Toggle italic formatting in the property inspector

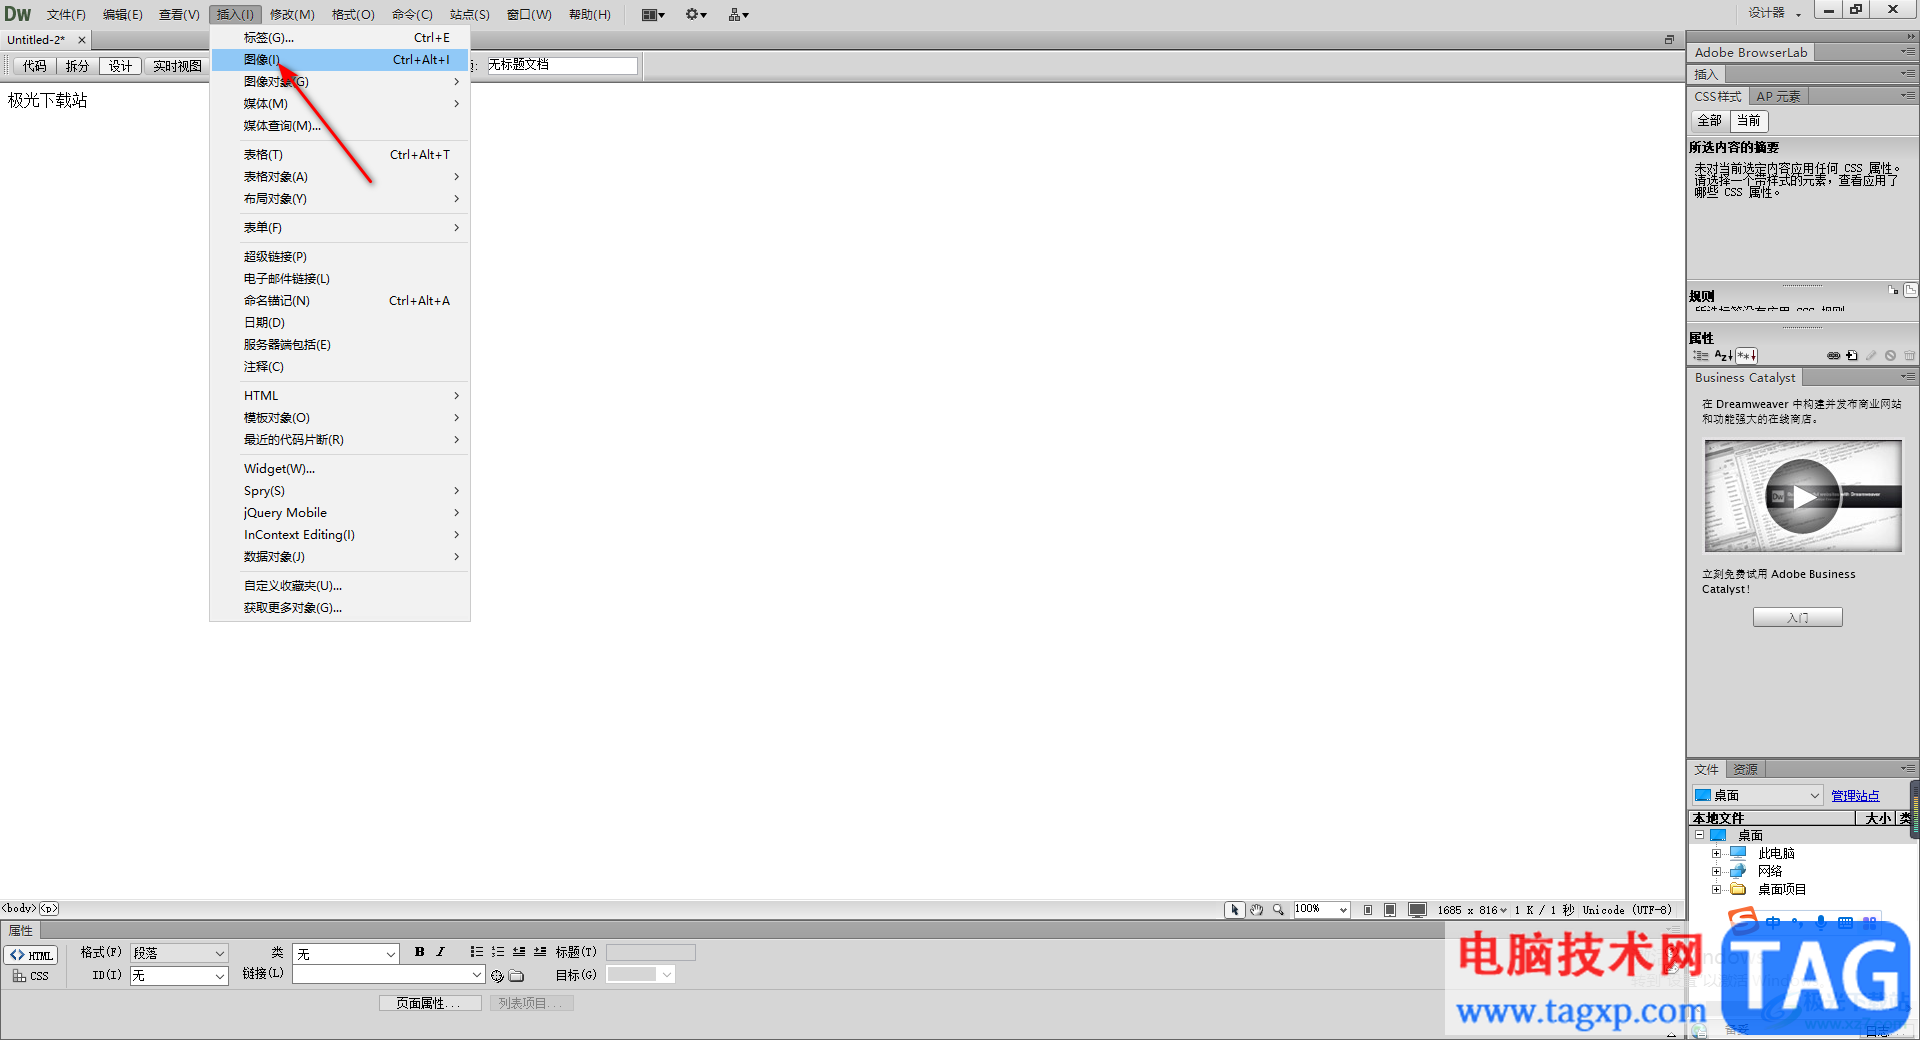[x=440, y=952]
